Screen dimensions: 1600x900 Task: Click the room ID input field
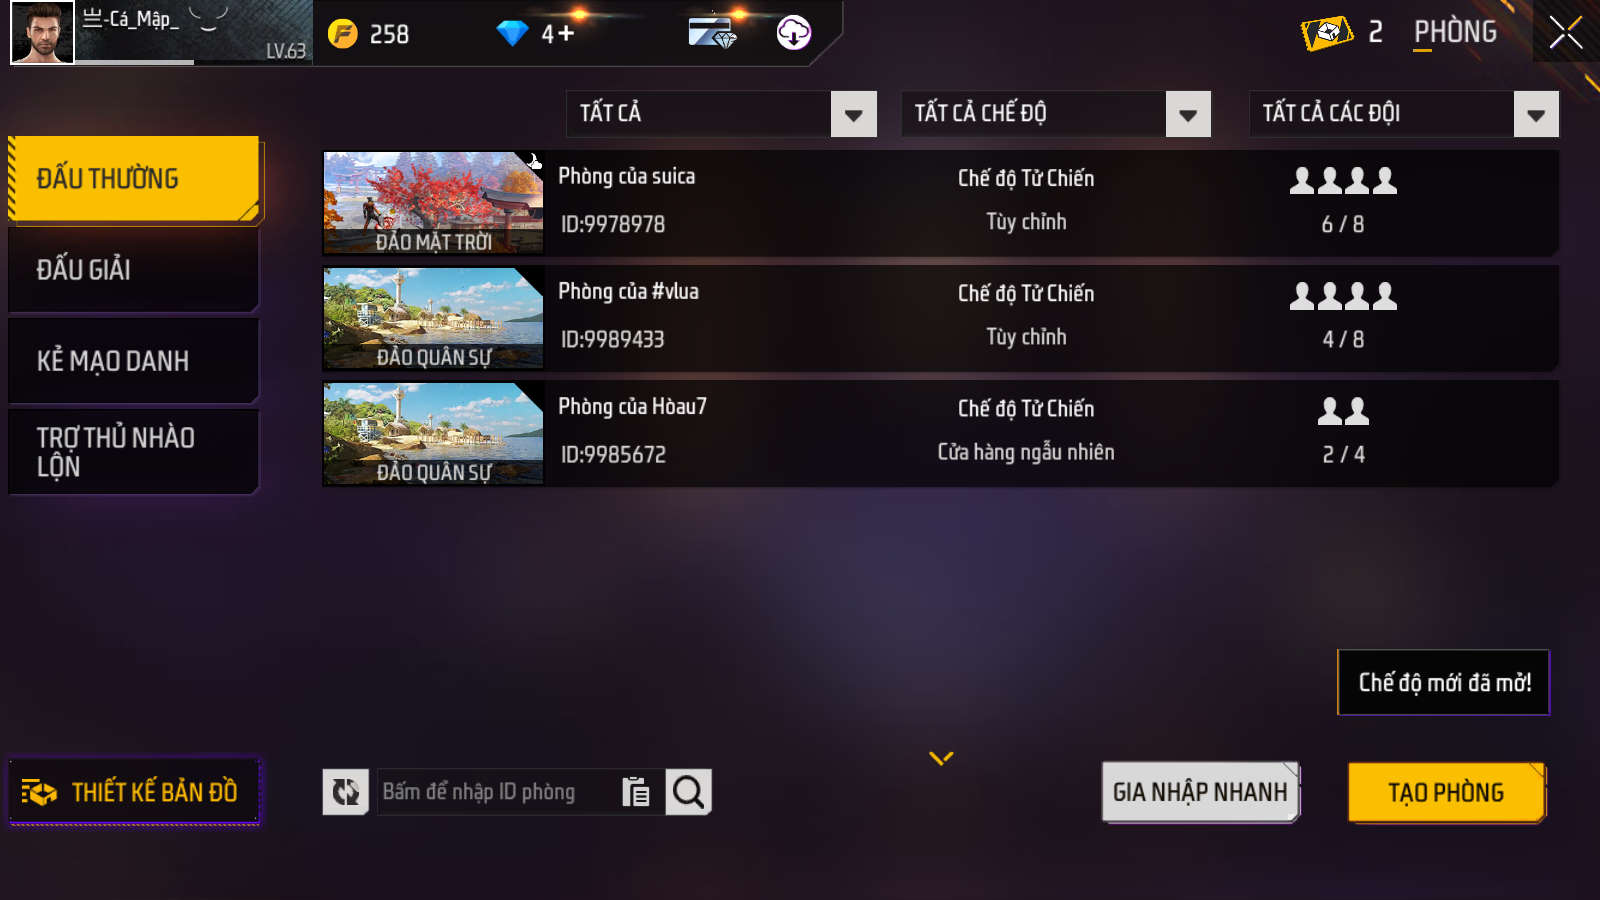496,792
